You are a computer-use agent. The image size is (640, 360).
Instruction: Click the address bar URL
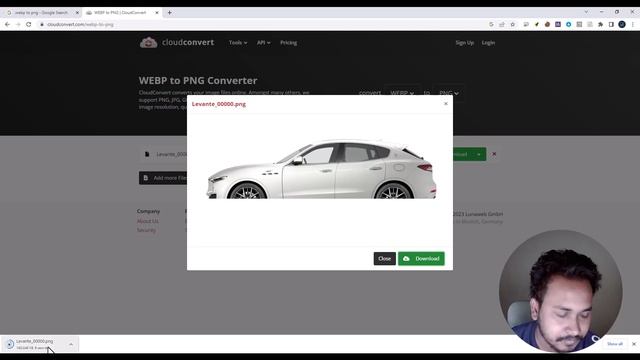tap(80, 24)
